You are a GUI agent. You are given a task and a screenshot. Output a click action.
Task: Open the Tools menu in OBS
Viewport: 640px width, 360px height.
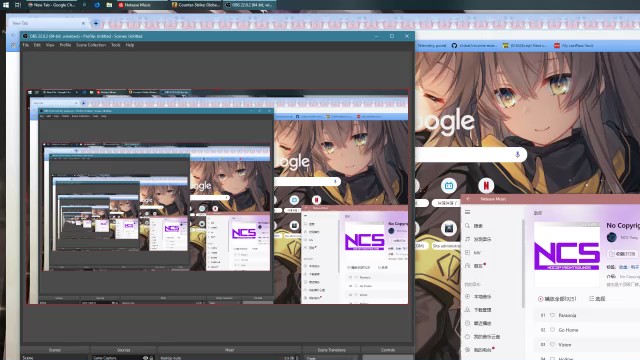[x=116, y=45]
